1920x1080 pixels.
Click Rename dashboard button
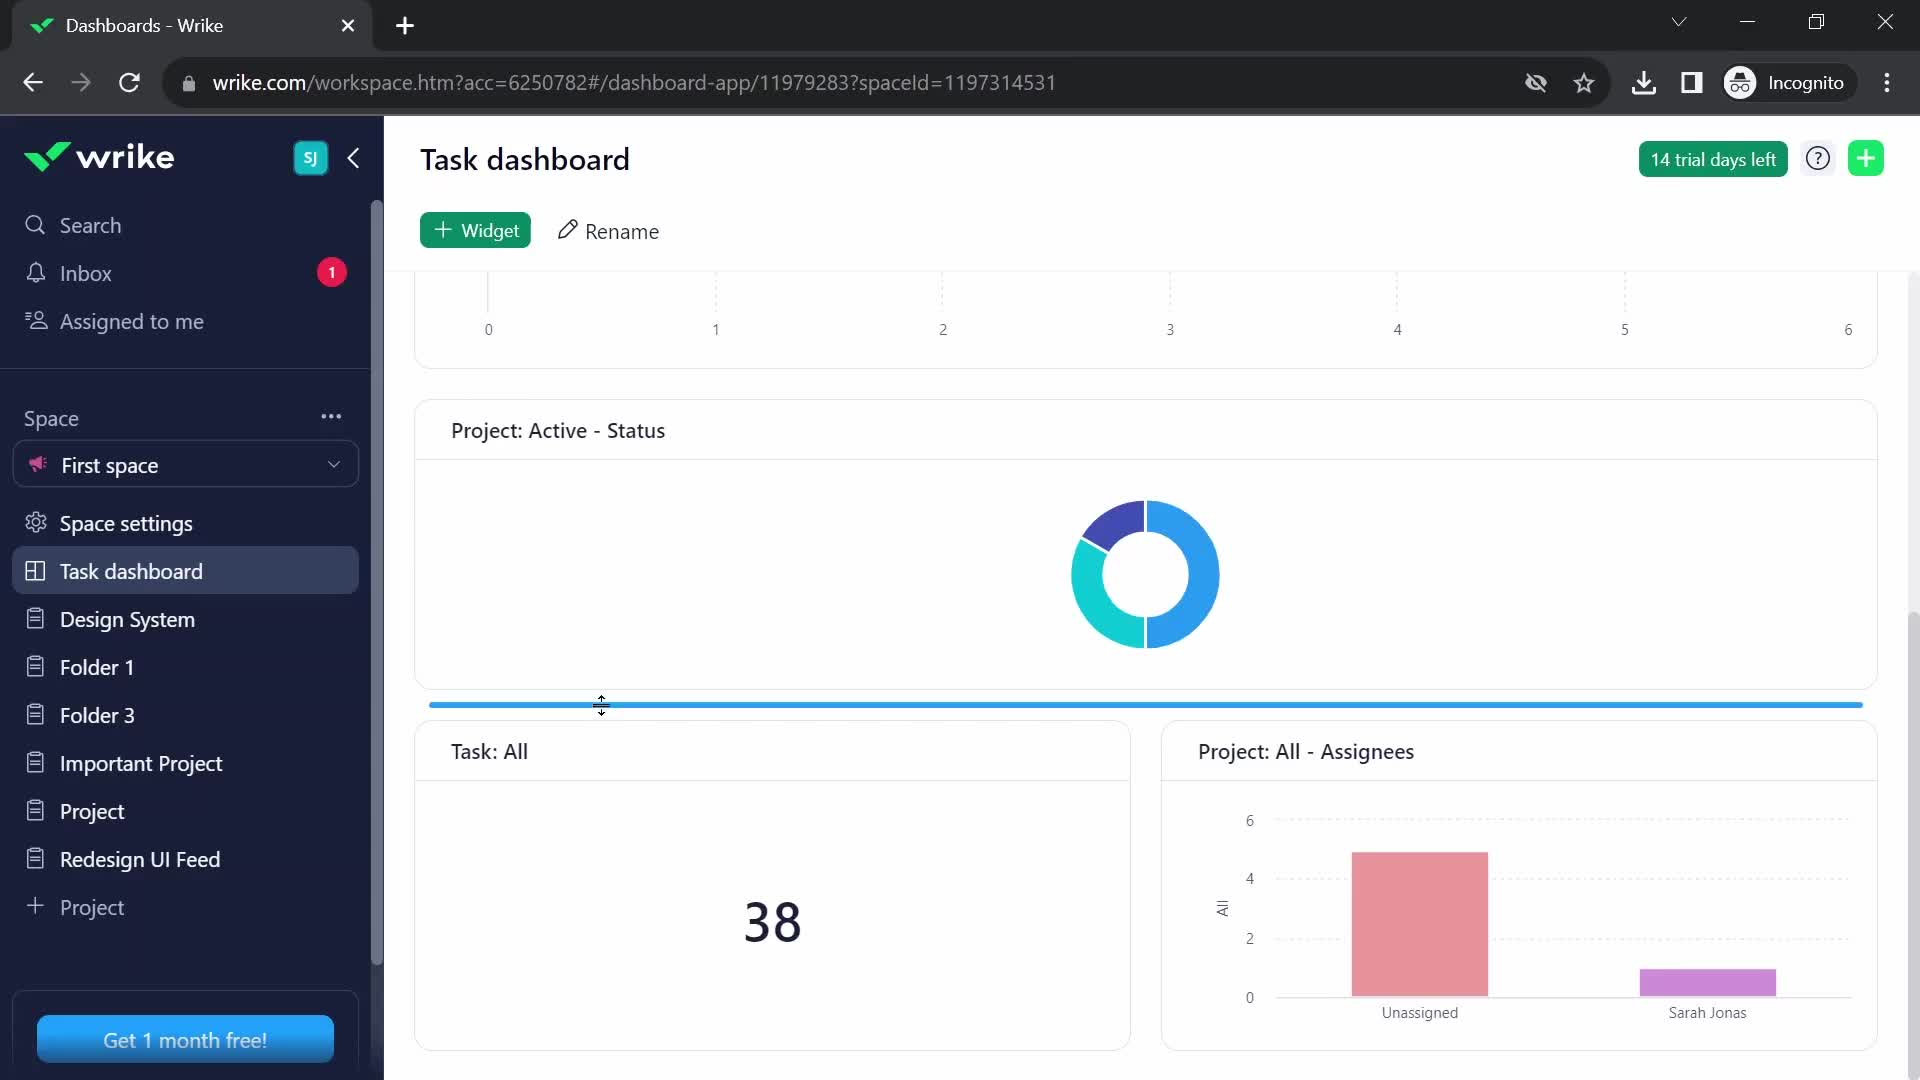click(x=608, y=229)
